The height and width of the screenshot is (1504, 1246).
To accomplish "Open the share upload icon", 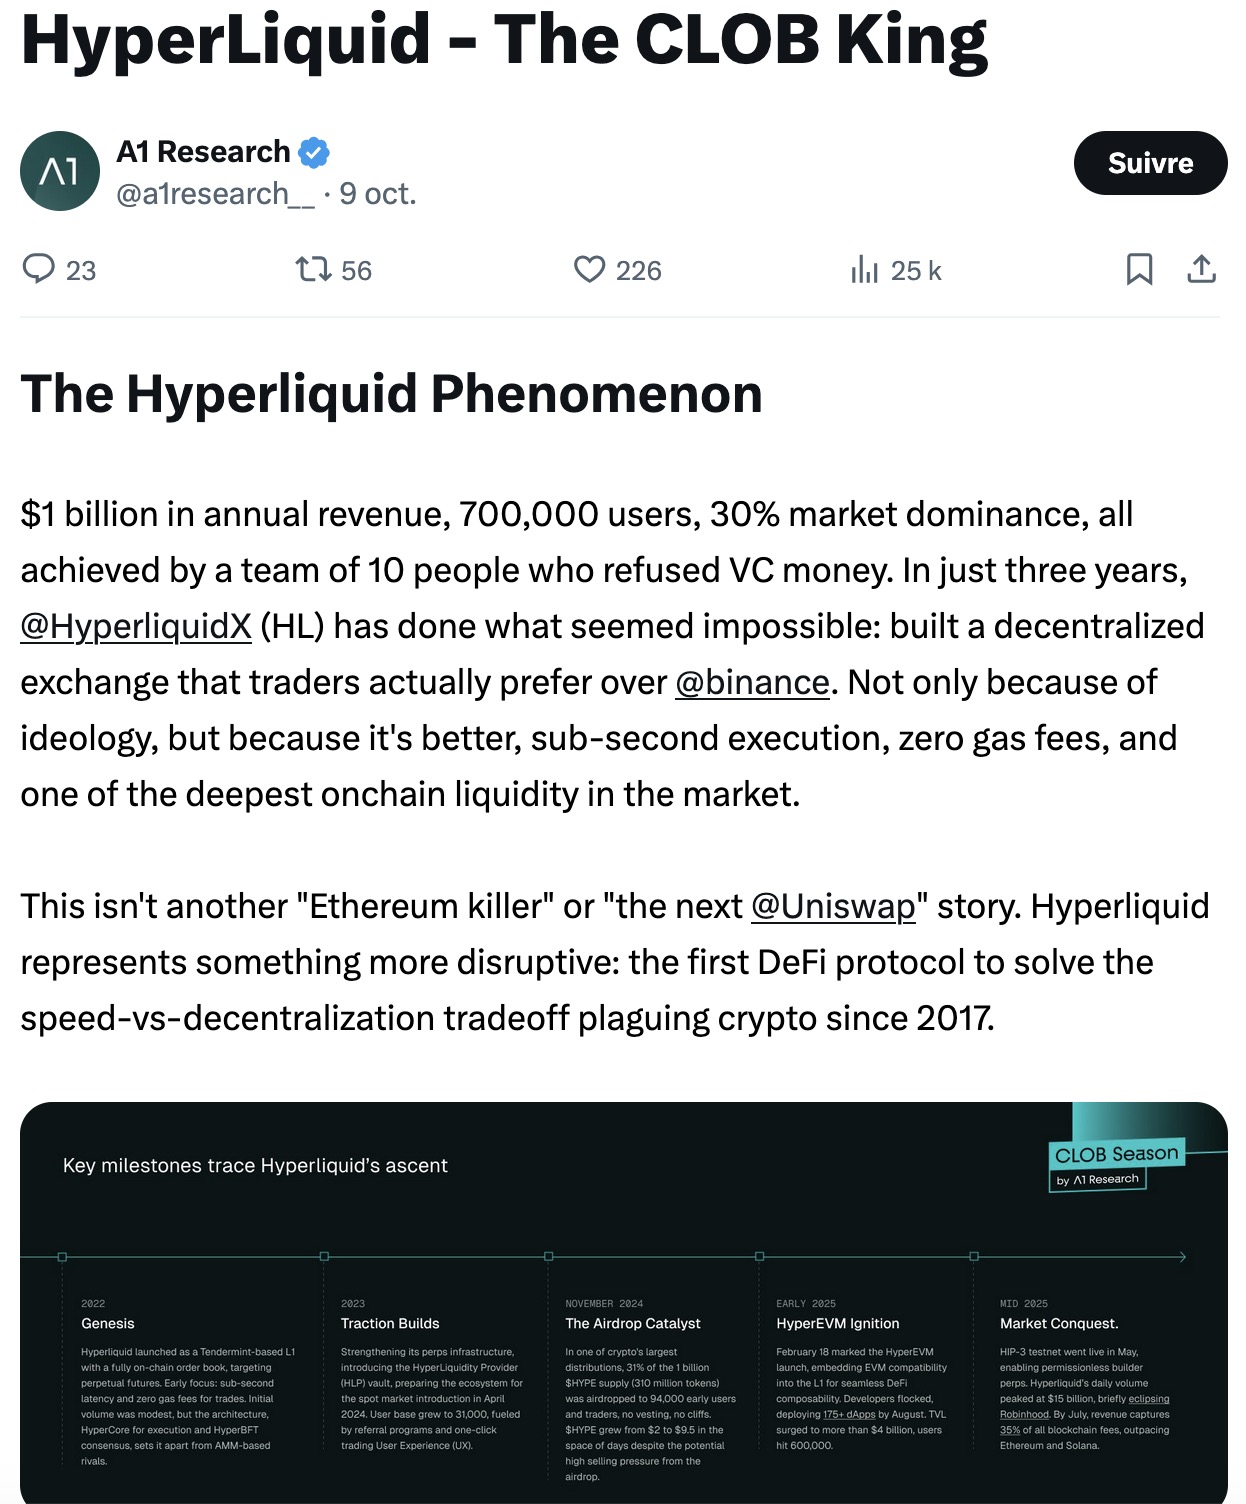I will click(1201, 269).
